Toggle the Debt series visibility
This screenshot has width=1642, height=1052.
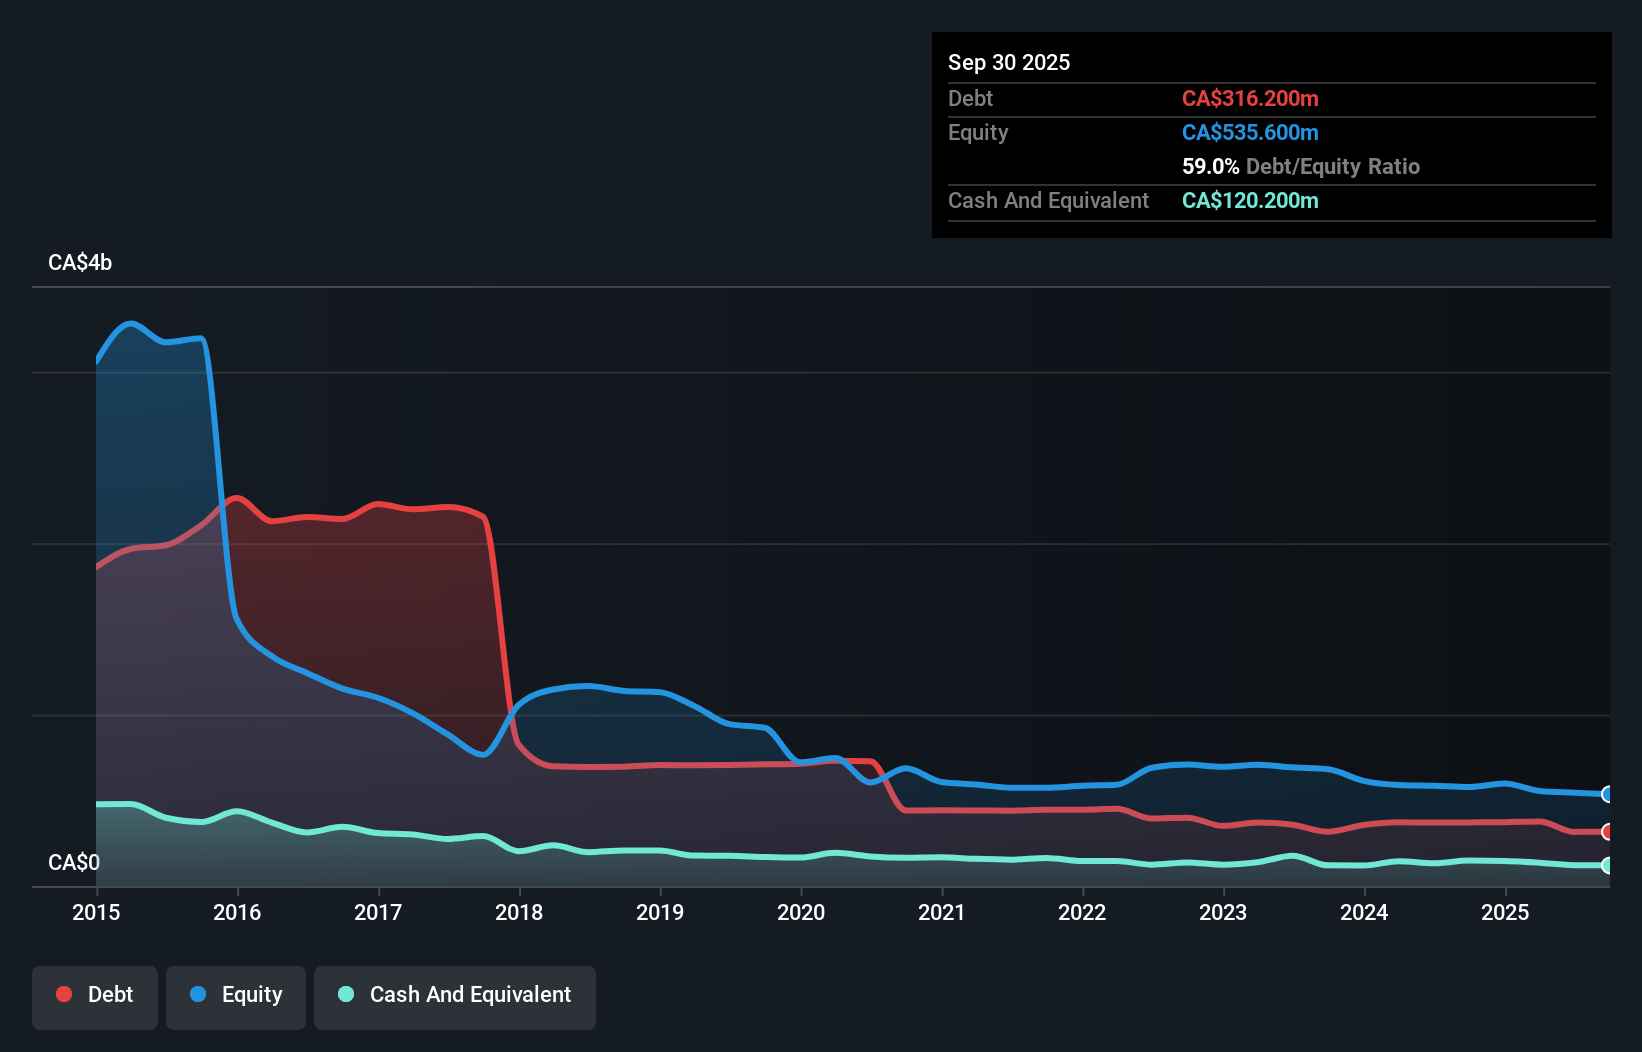pyautogui.click(x=94, y=996)
